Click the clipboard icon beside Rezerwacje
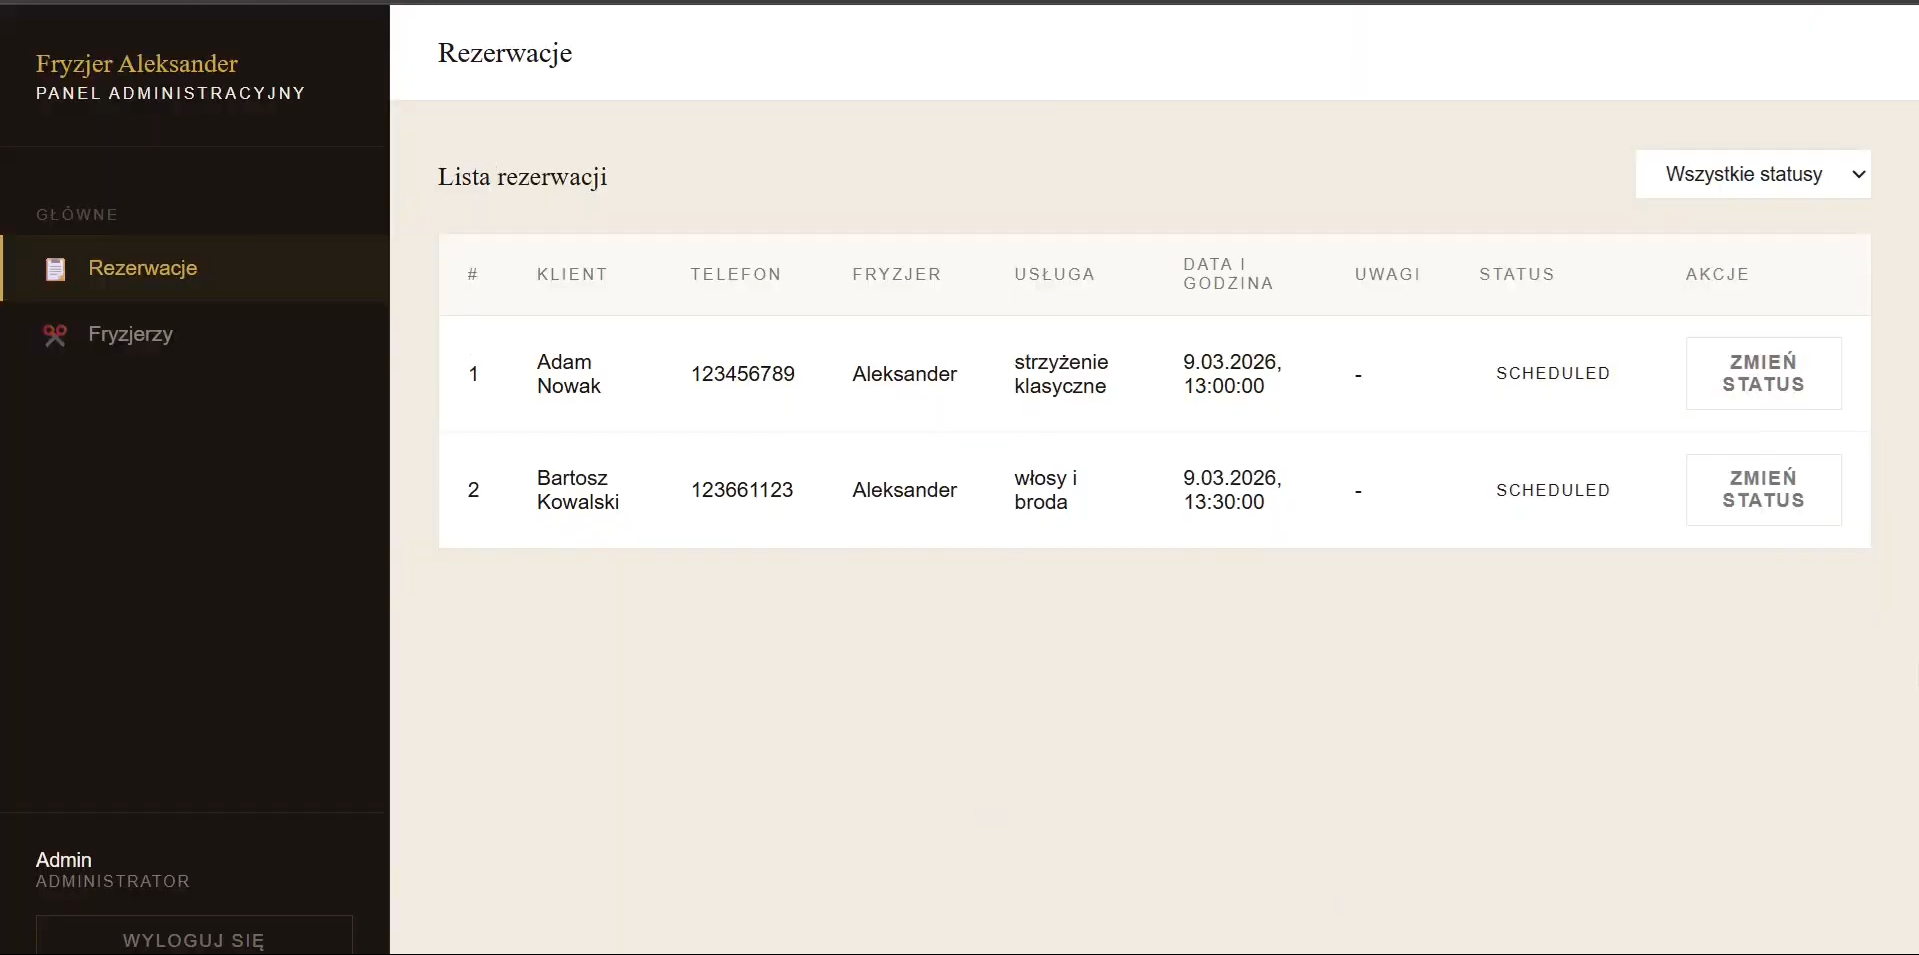The width and height of the screenshot is (1919, 955). (55, 268)
